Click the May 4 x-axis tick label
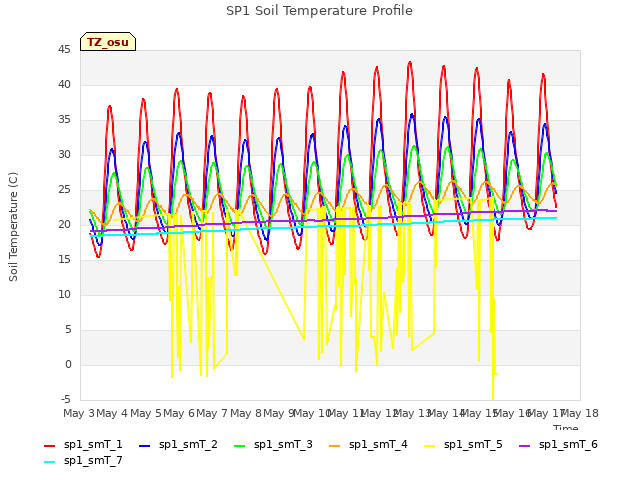The height and width of the screenshot is (480, 640). tap(112, 413)
